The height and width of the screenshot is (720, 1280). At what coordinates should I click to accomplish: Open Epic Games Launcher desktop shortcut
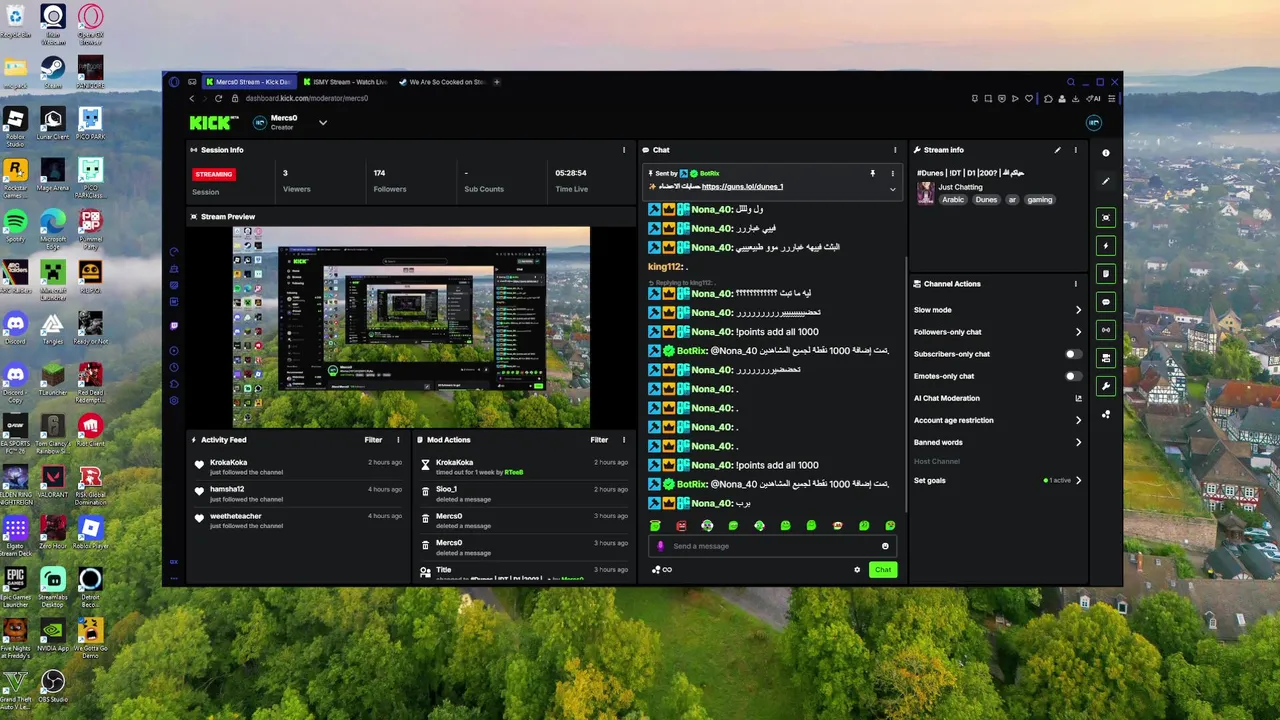point(15,584)
